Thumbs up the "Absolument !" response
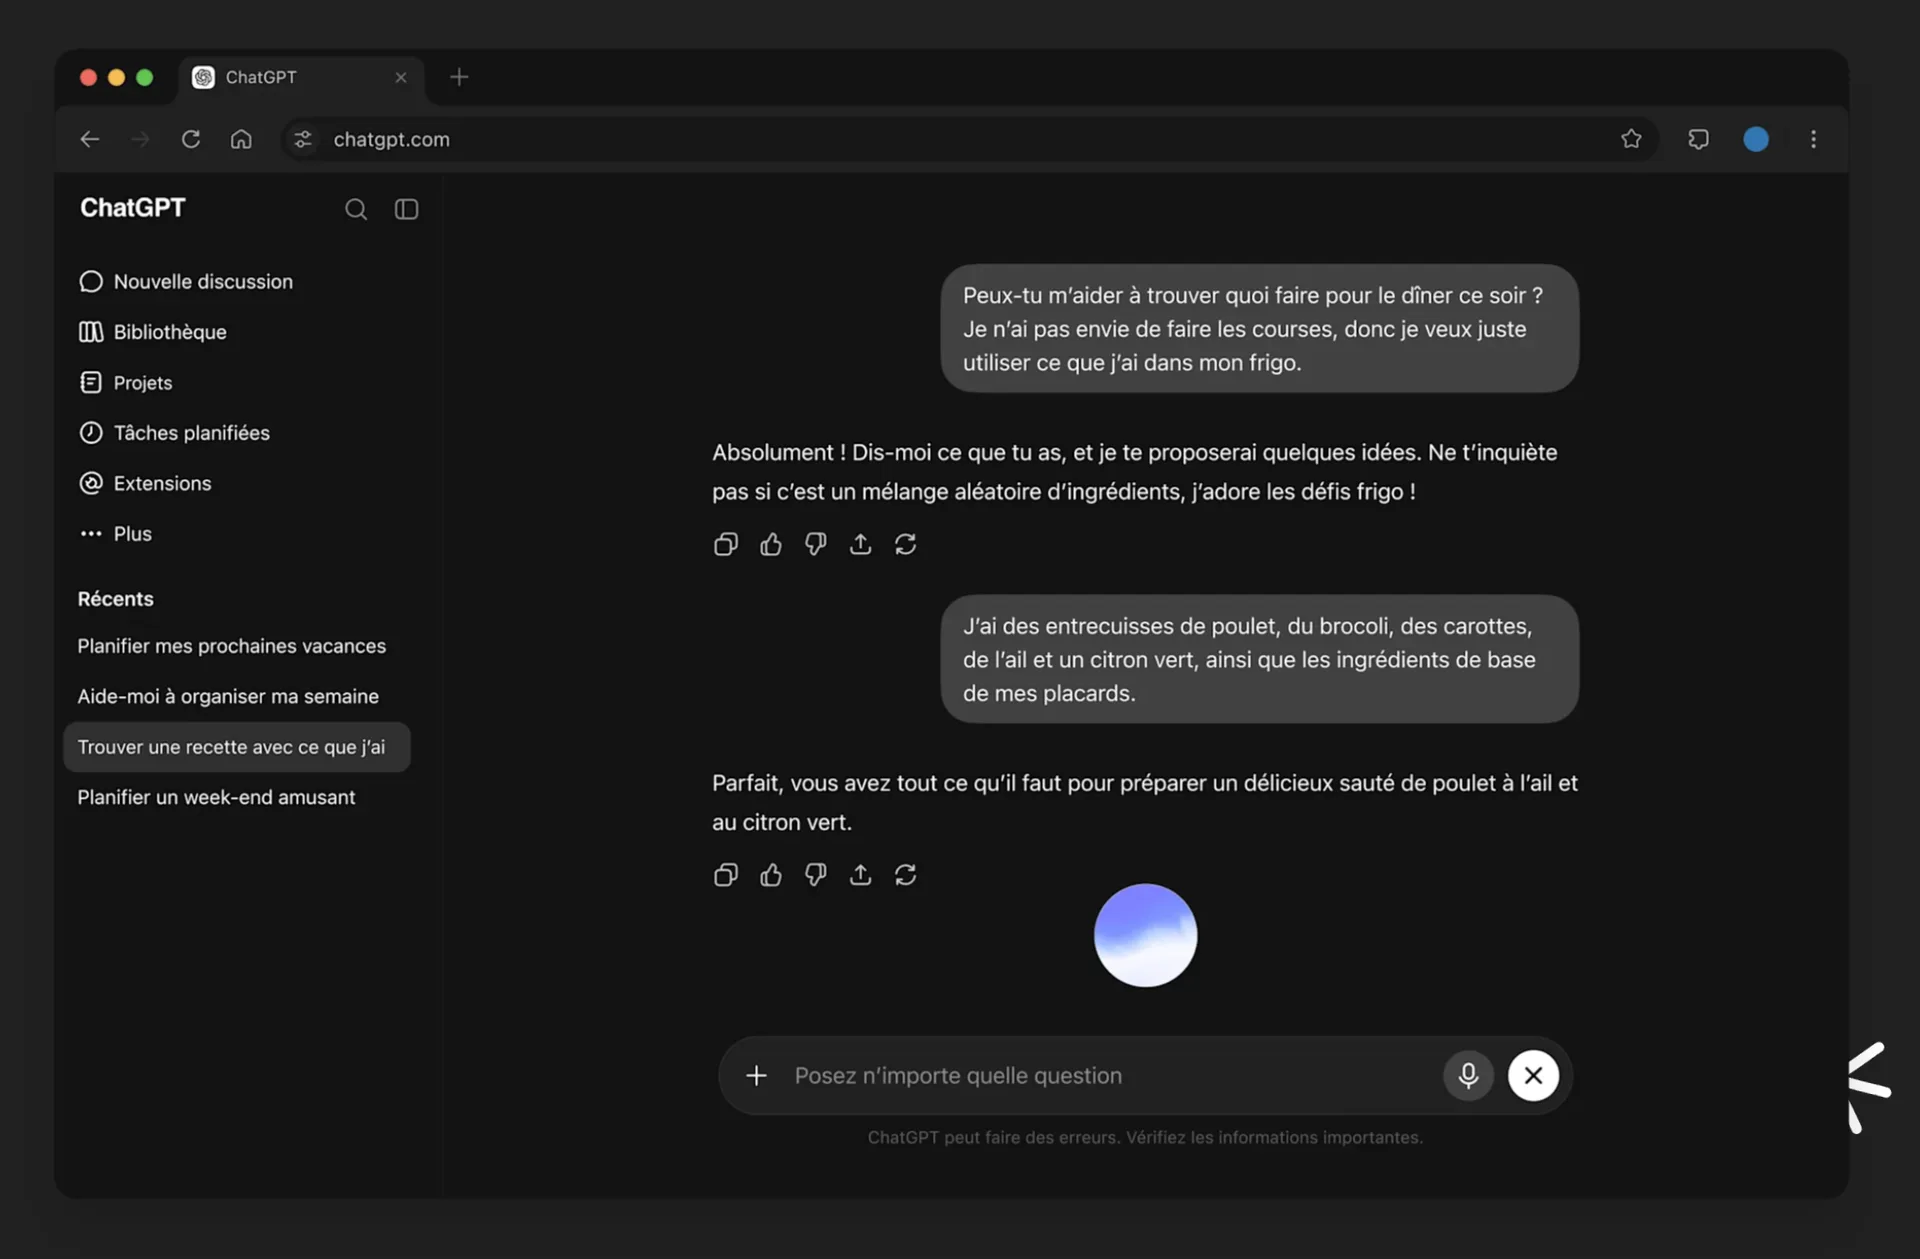The height and width of the screenshot is (1259, 1920). tap(771, 544)
